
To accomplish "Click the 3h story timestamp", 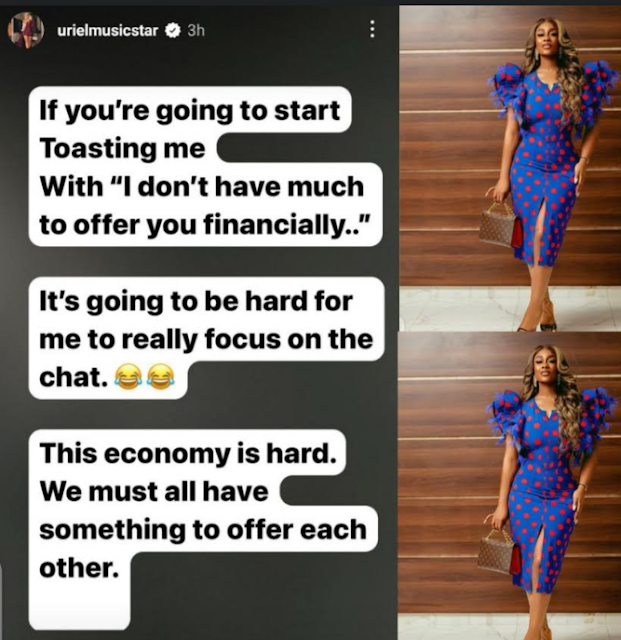I will coord(196,31).
